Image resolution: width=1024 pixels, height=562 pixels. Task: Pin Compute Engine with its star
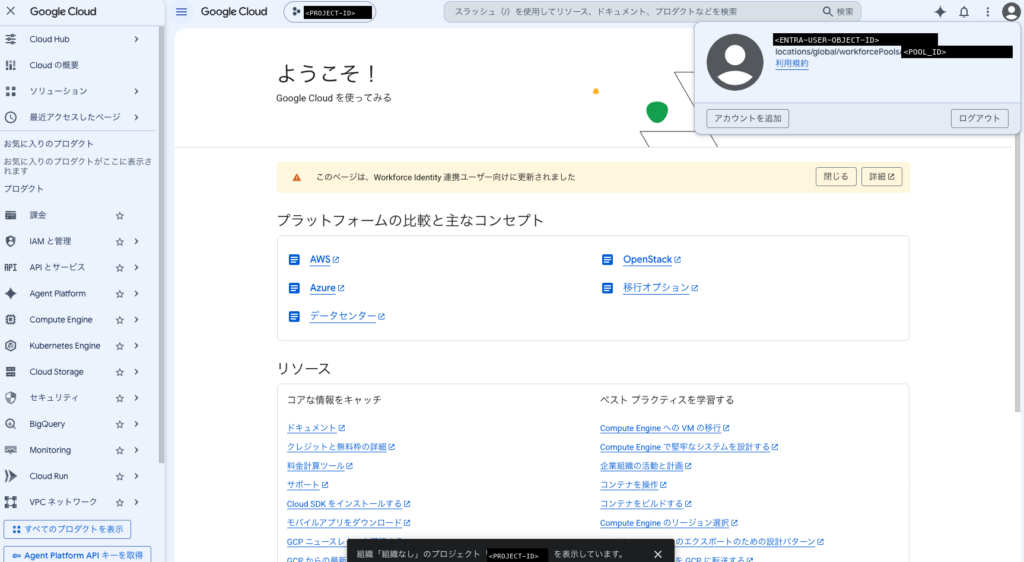[x=120, y=320]
